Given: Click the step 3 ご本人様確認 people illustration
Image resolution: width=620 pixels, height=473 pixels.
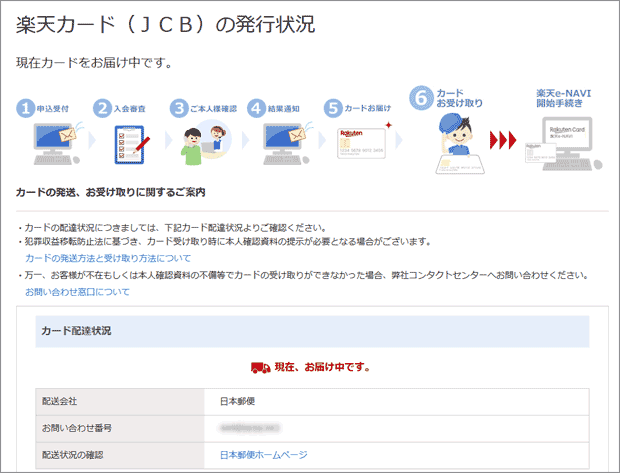Looking at the screenshot, I should [206, 142].
